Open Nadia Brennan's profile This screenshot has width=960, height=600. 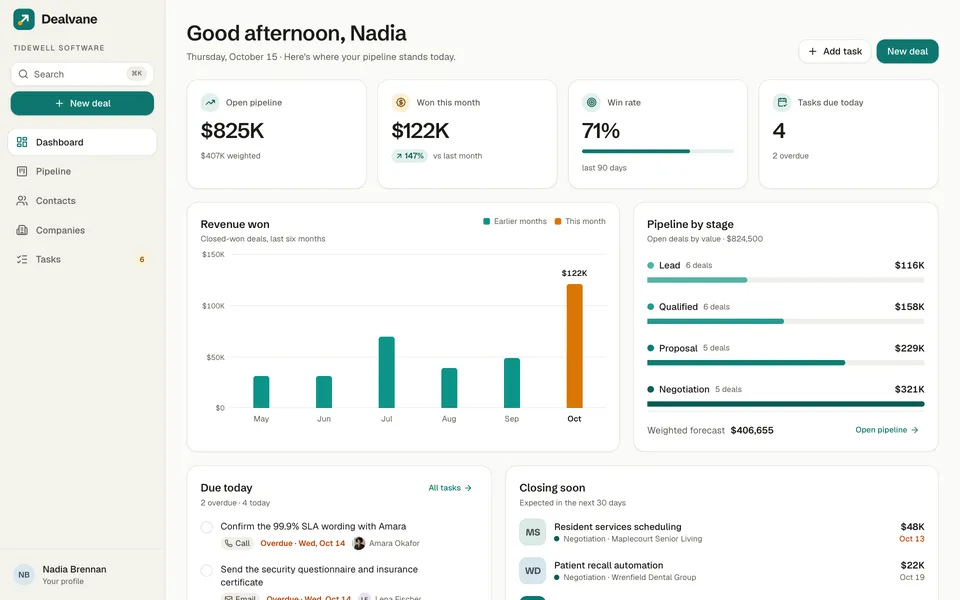point(82,575)
